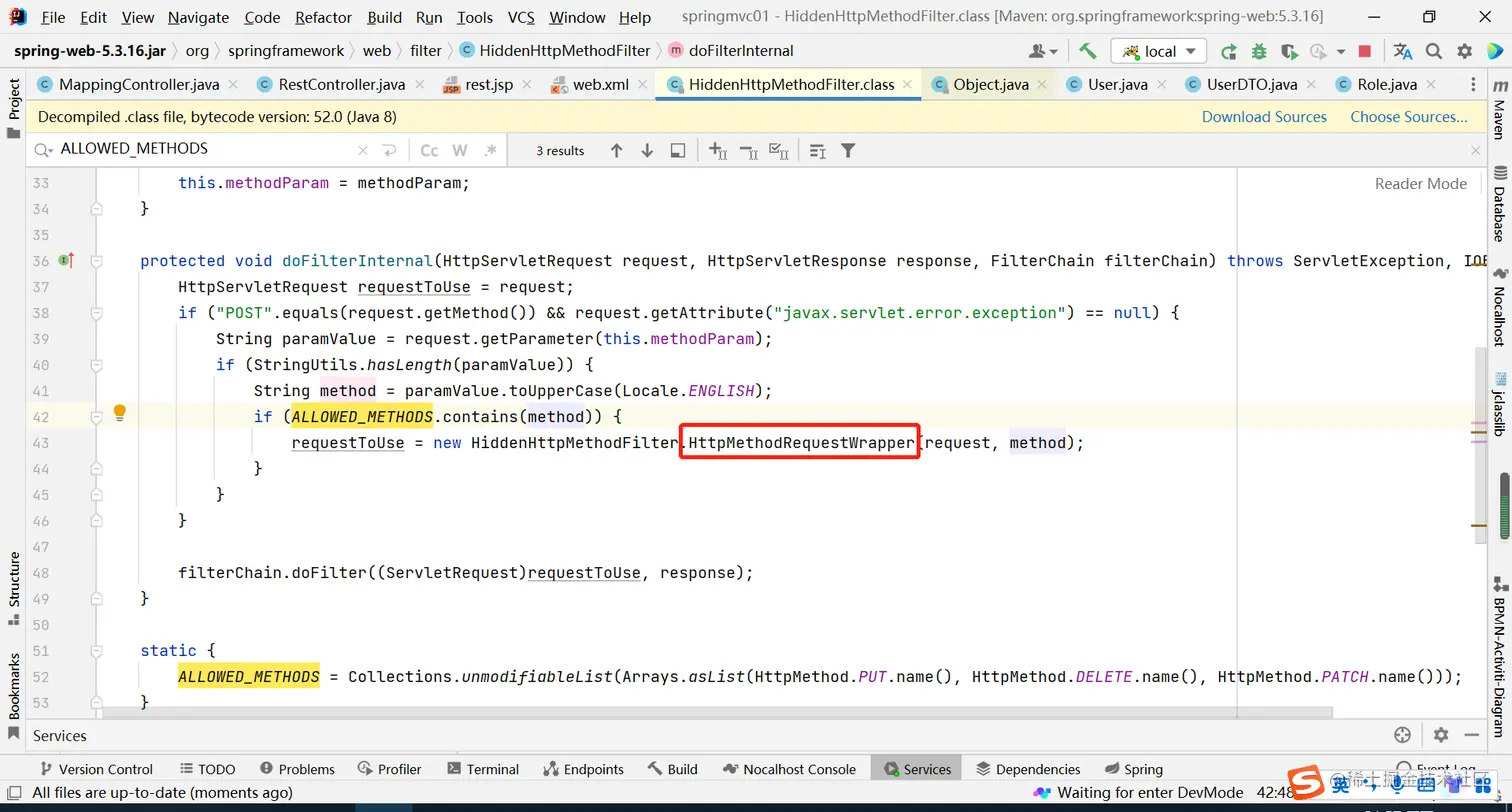Click the Services panel crosshair icon
Viewport: 1512px width, 812px height.
coord(1402,735)
